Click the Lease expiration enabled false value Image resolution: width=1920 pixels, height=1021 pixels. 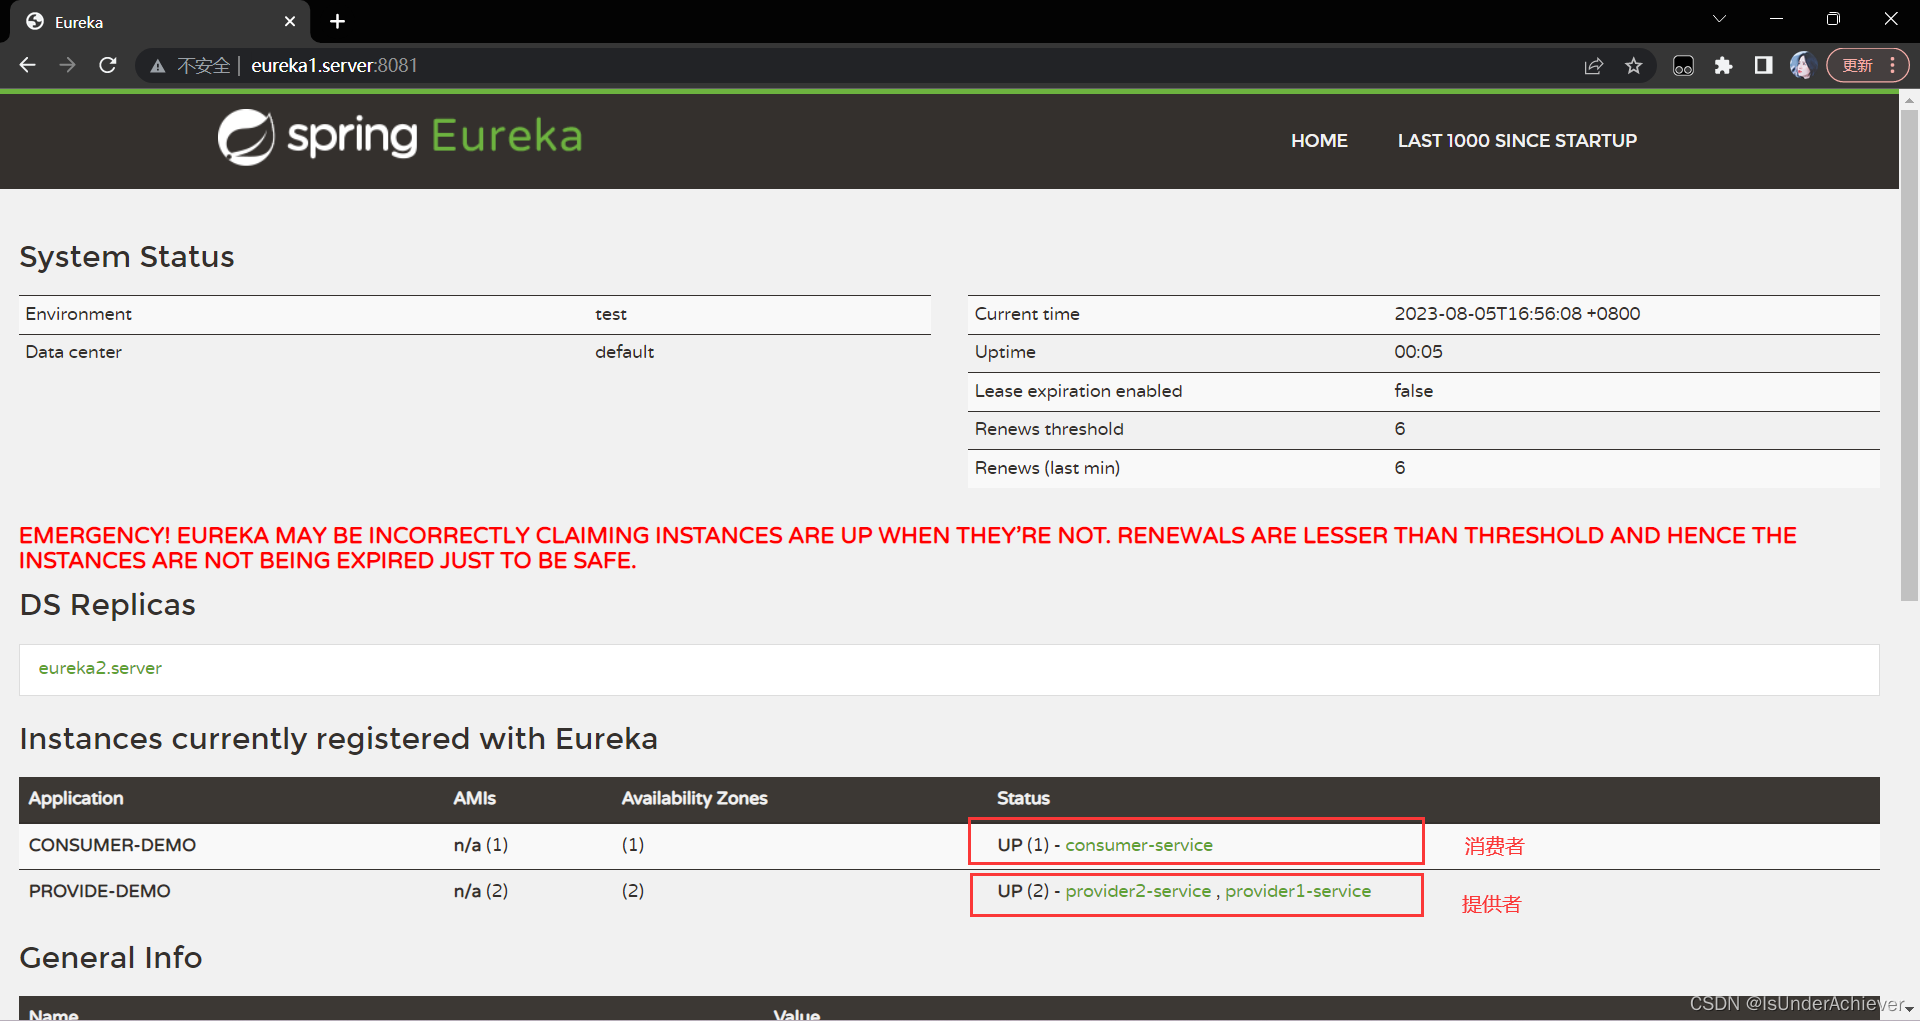pyautogui.click(x=1414, y=391)
